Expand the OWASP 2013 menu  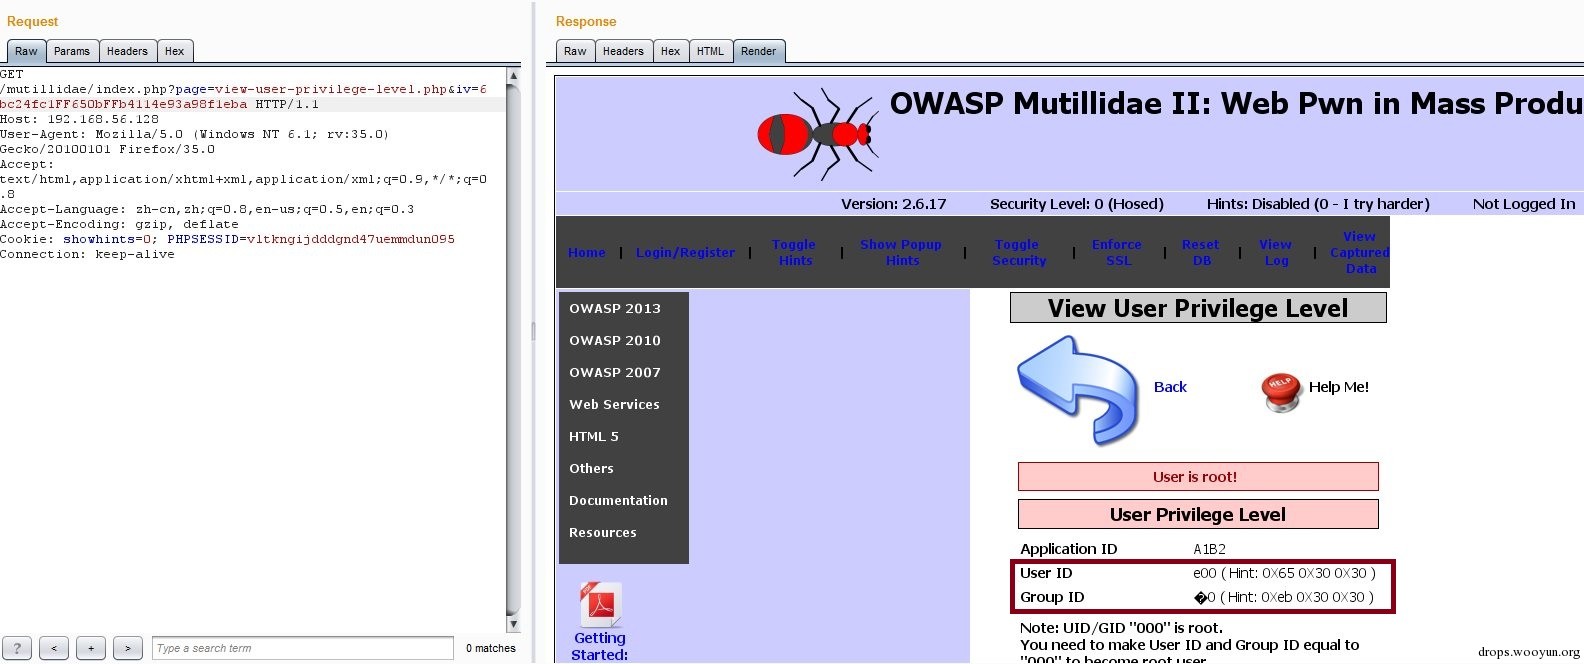pyautogui.click(x=615, y=308)
